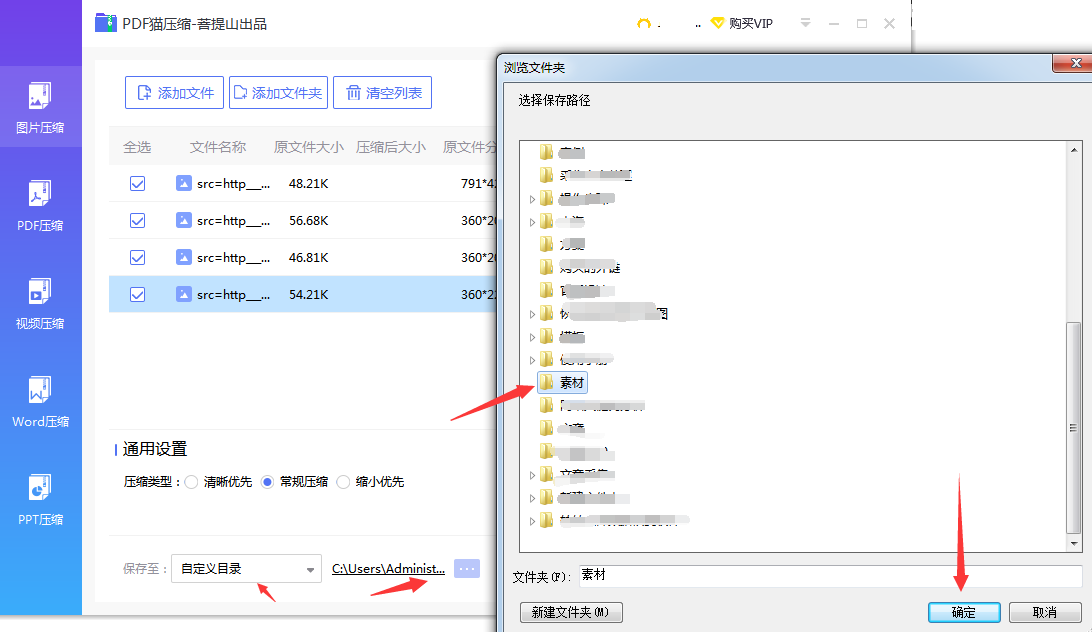Switch to PDF压缩 in sidebar
Viewport: 1092px width, 632px height.
point(40,206)
